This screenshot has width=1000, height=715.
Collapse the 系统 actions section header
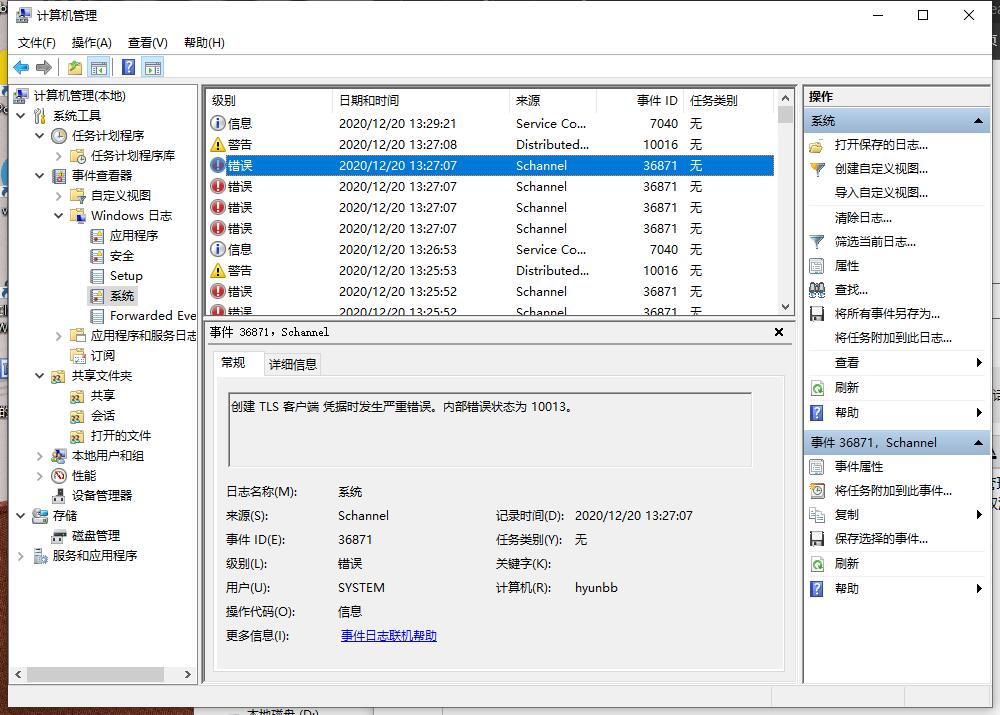coord(978,121)
